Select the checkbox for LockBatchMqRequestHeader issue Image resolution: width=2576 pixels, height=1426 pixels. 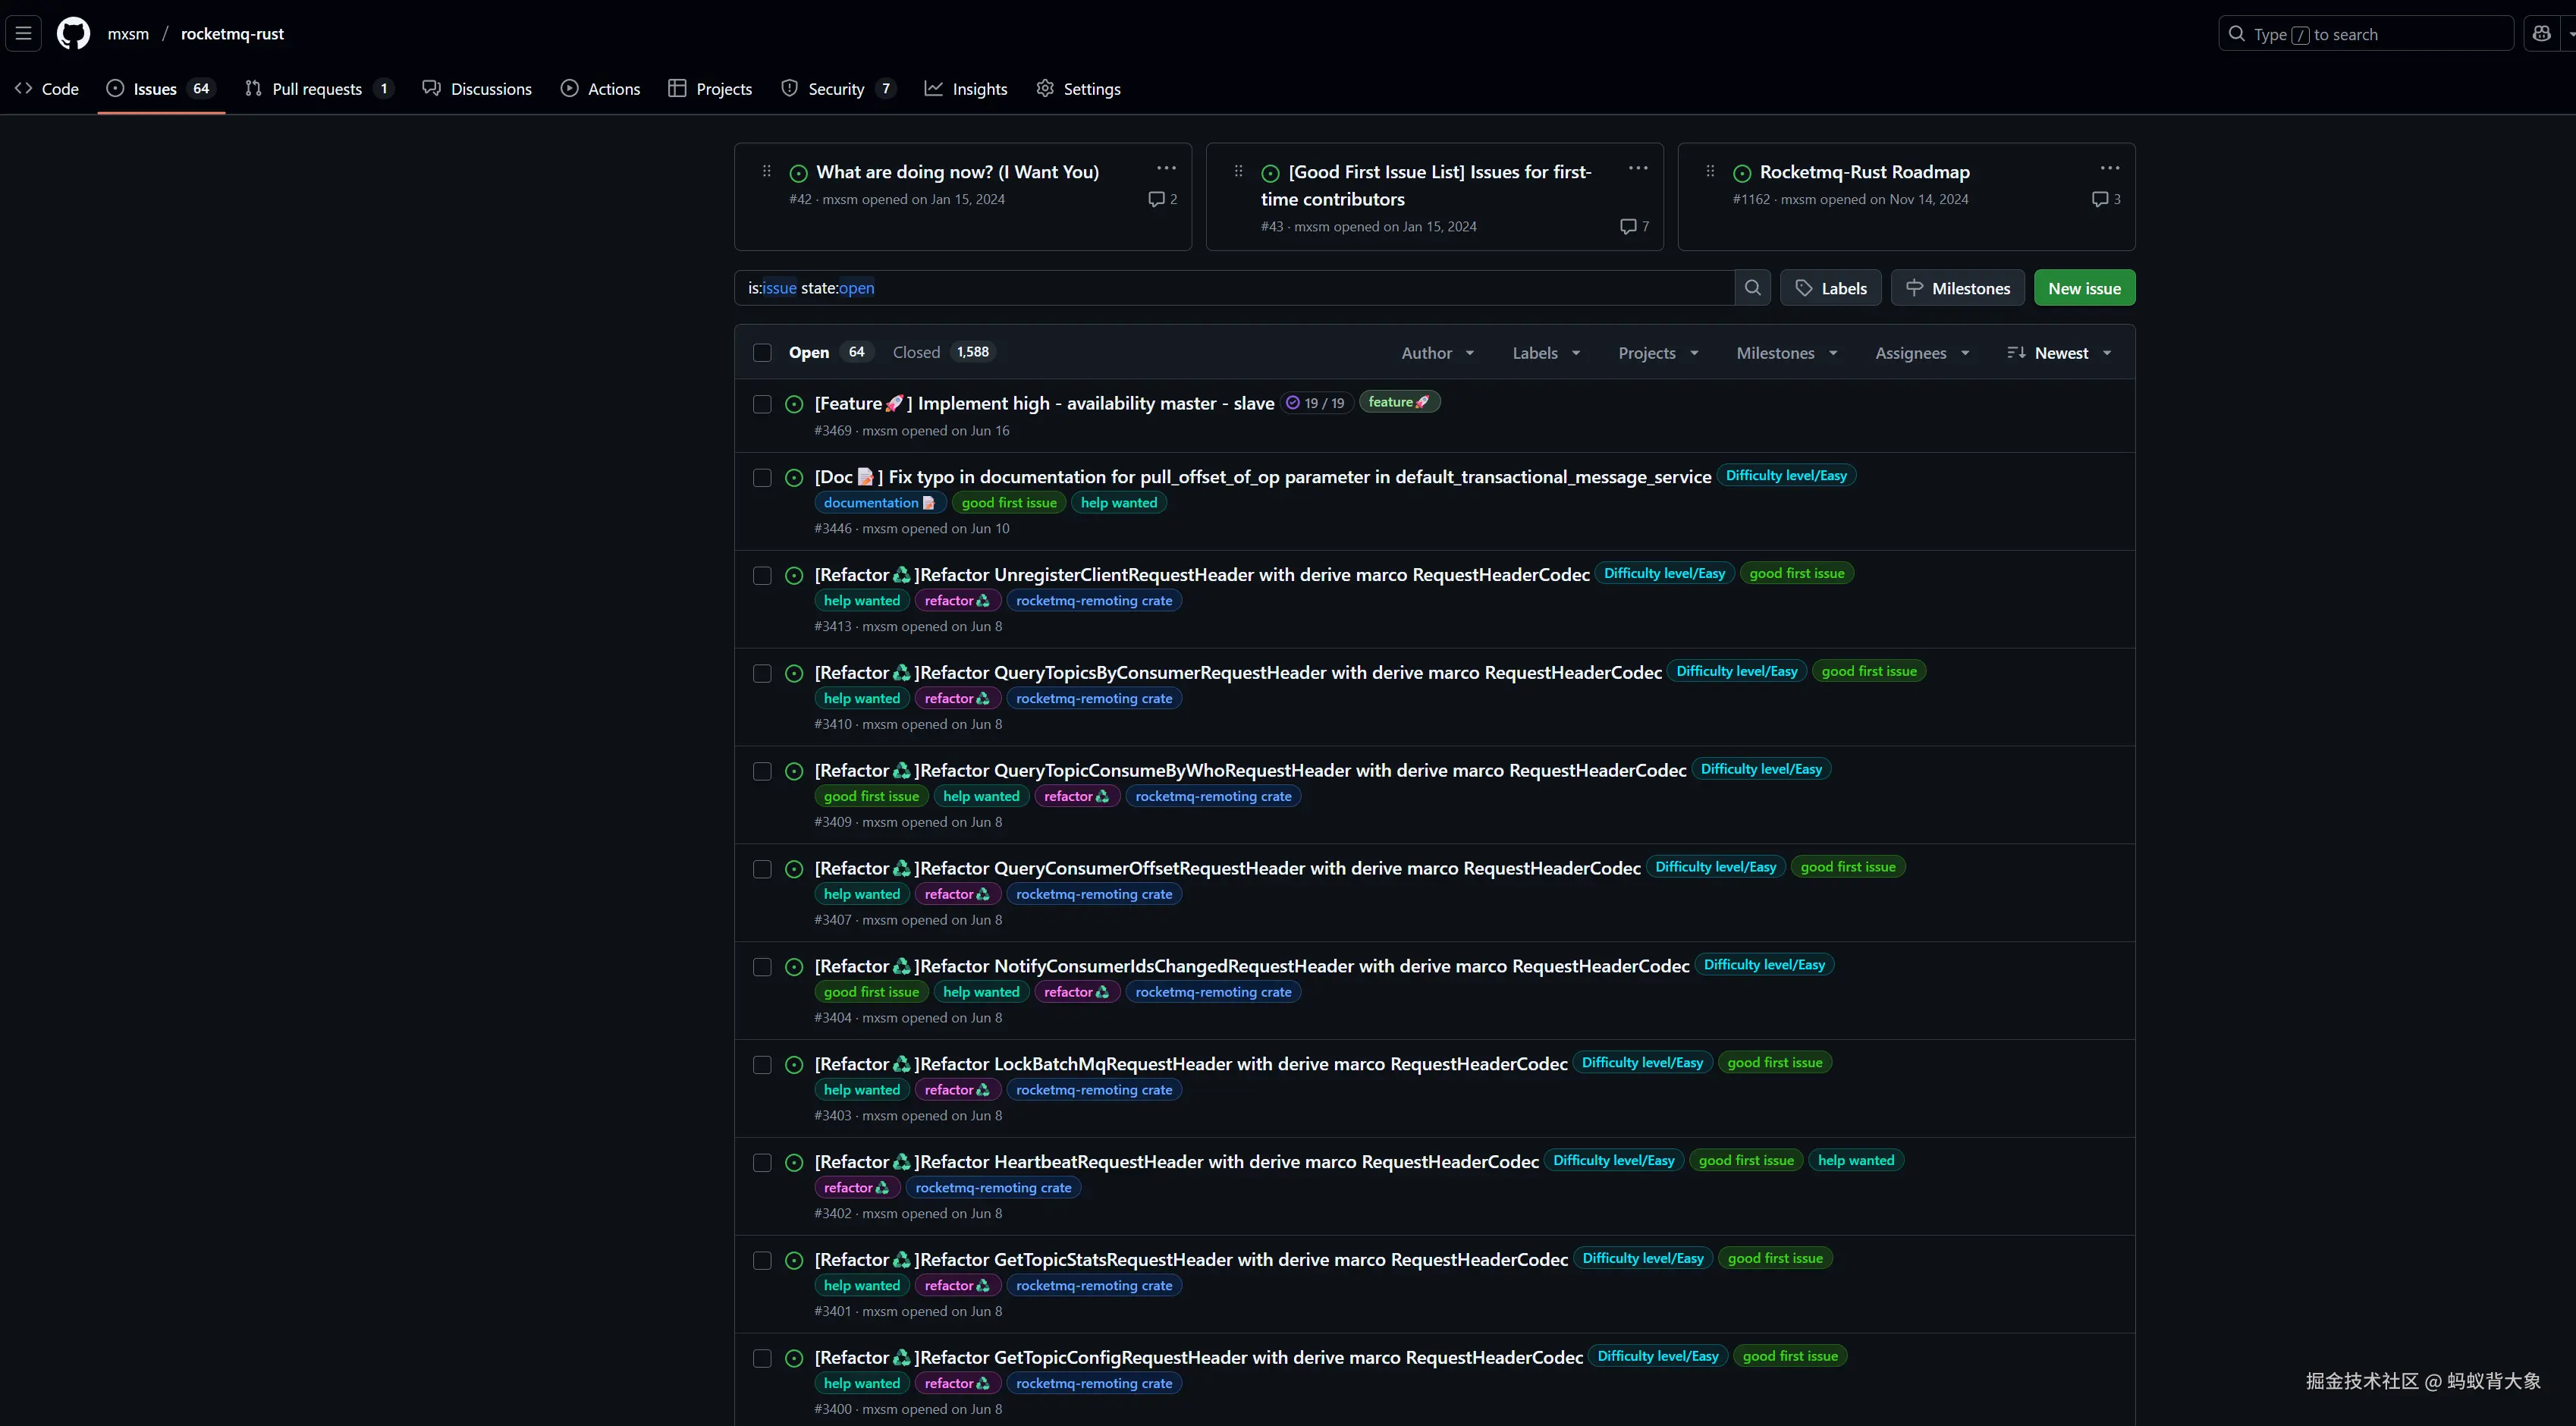click(762, 1065)
